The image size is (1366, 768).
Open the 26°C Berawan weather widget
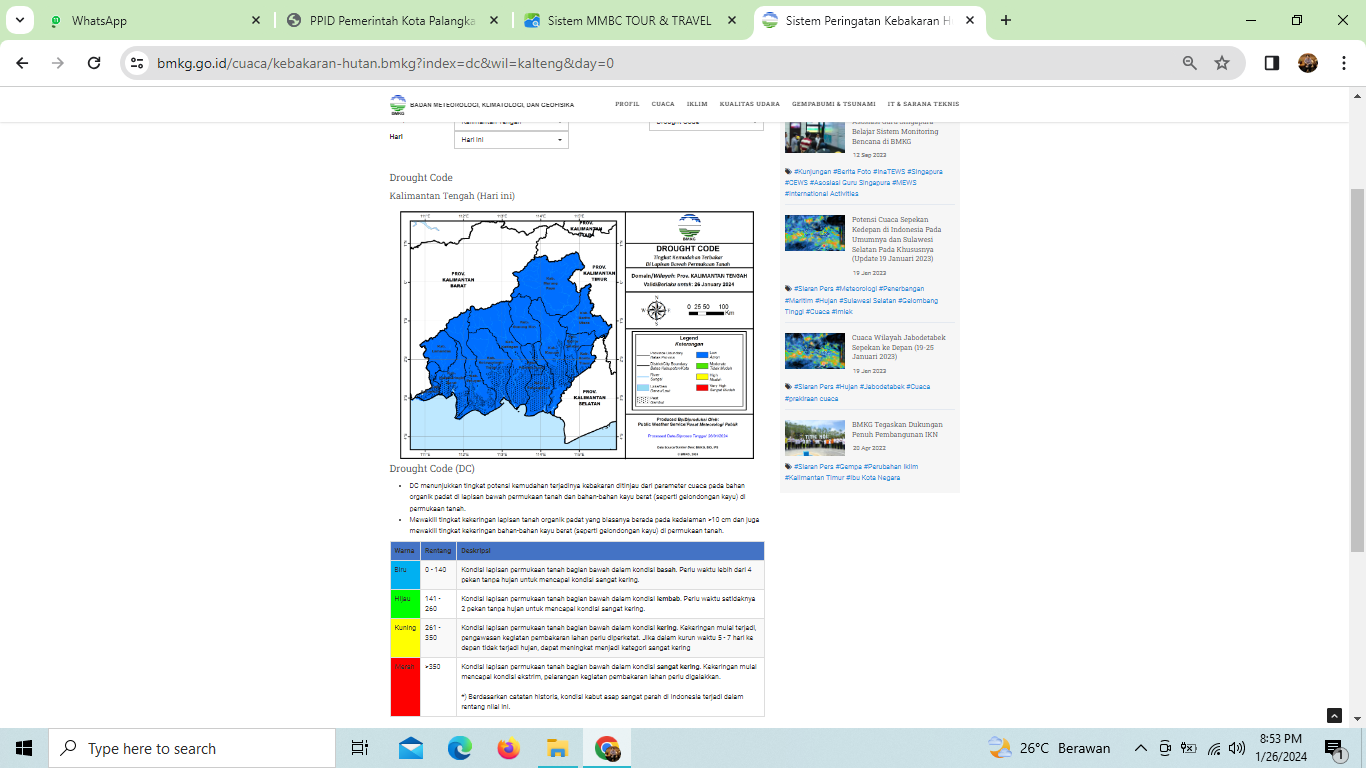point(1049,748)
